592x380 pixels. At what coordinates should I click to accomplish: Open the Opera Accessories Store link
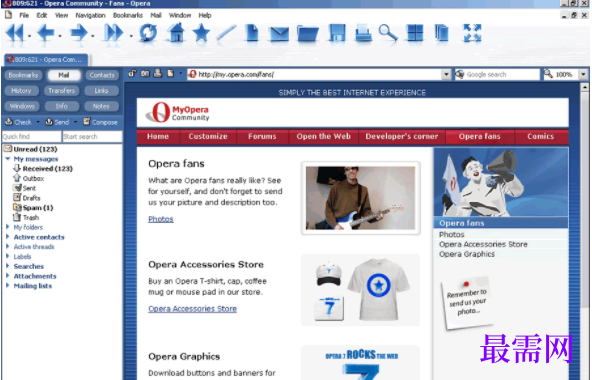coord(193,309)
